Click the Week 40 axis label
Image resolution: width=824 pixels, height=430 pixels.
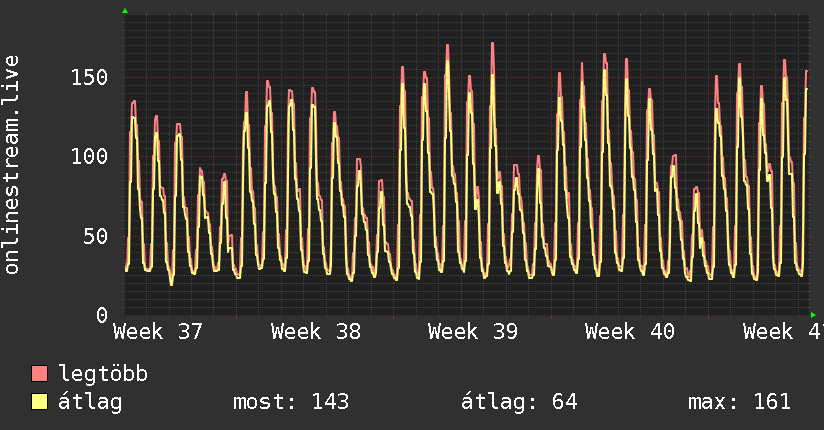[x=630, y=332]
